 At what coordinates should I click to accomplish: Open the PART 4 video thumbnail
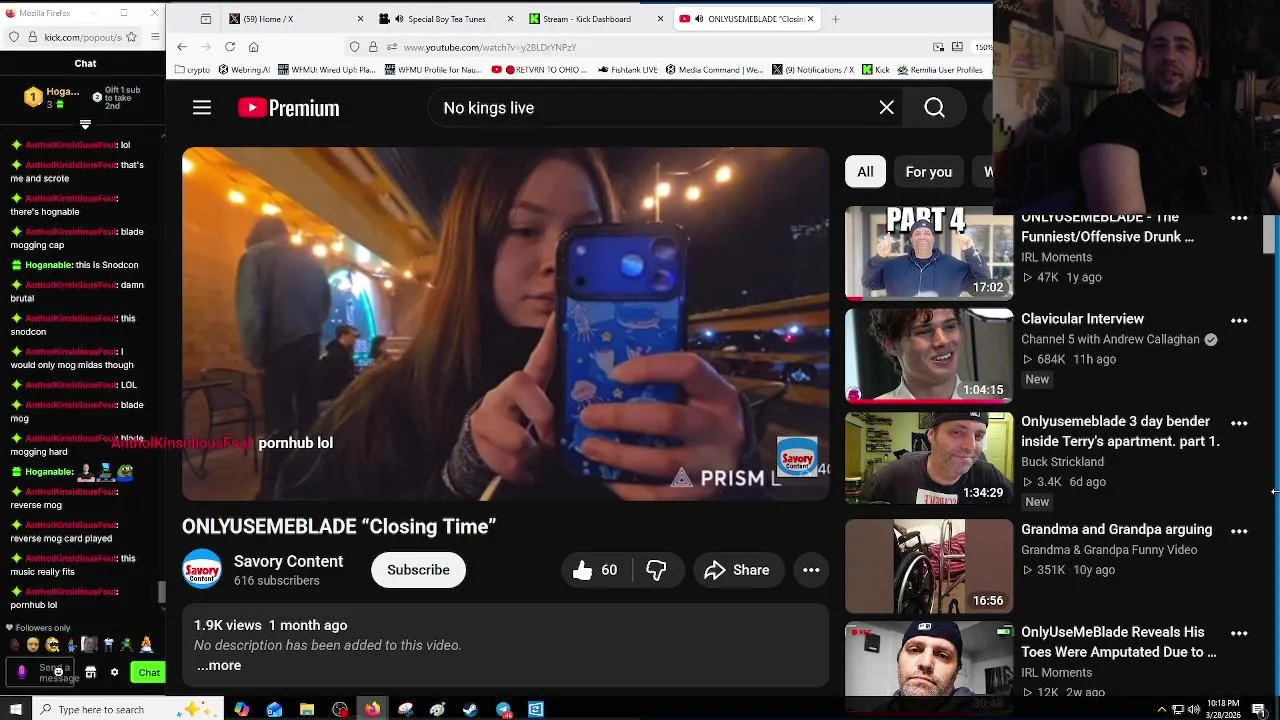929,253
